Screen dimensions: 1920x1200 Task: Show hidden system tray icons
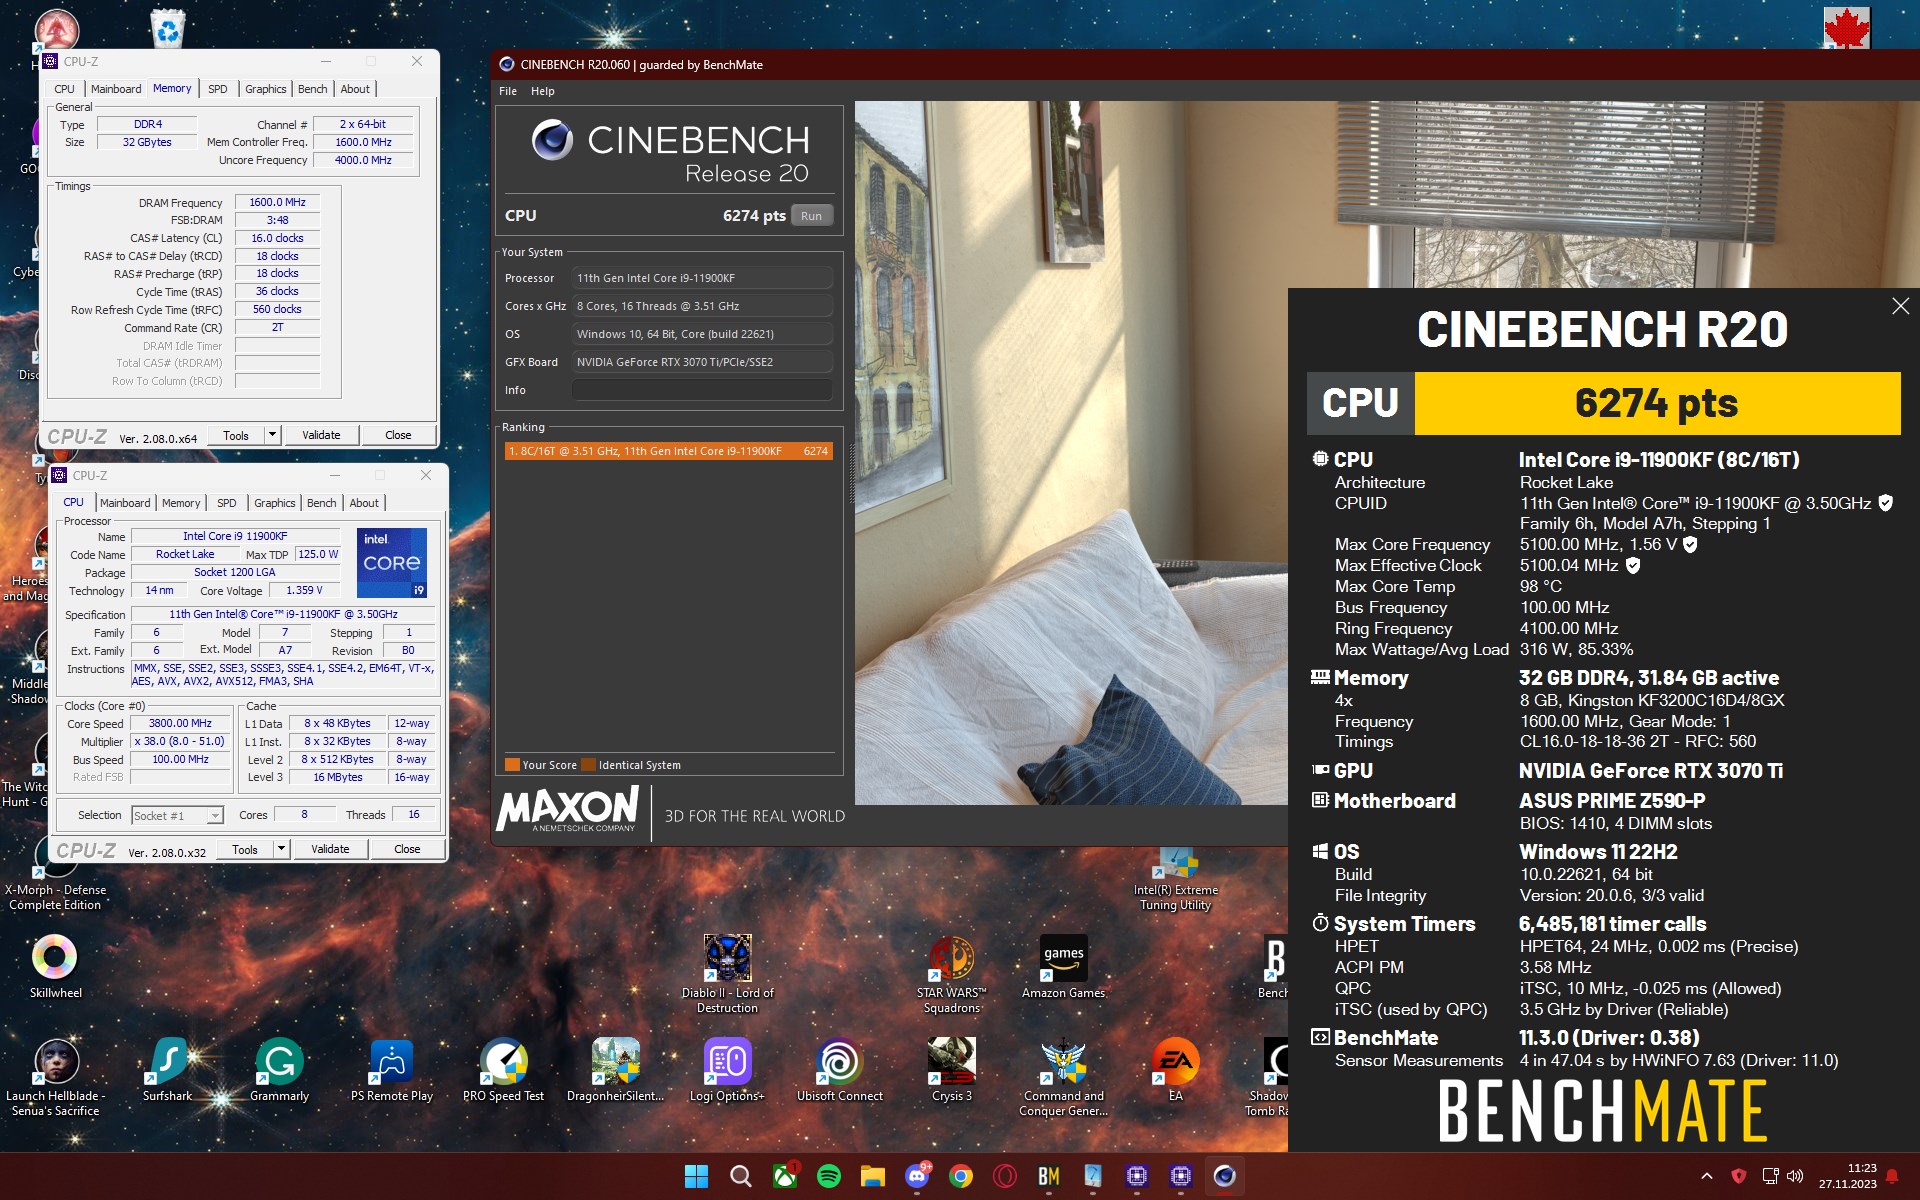pyautogui.click(x=1707, y=1176)
